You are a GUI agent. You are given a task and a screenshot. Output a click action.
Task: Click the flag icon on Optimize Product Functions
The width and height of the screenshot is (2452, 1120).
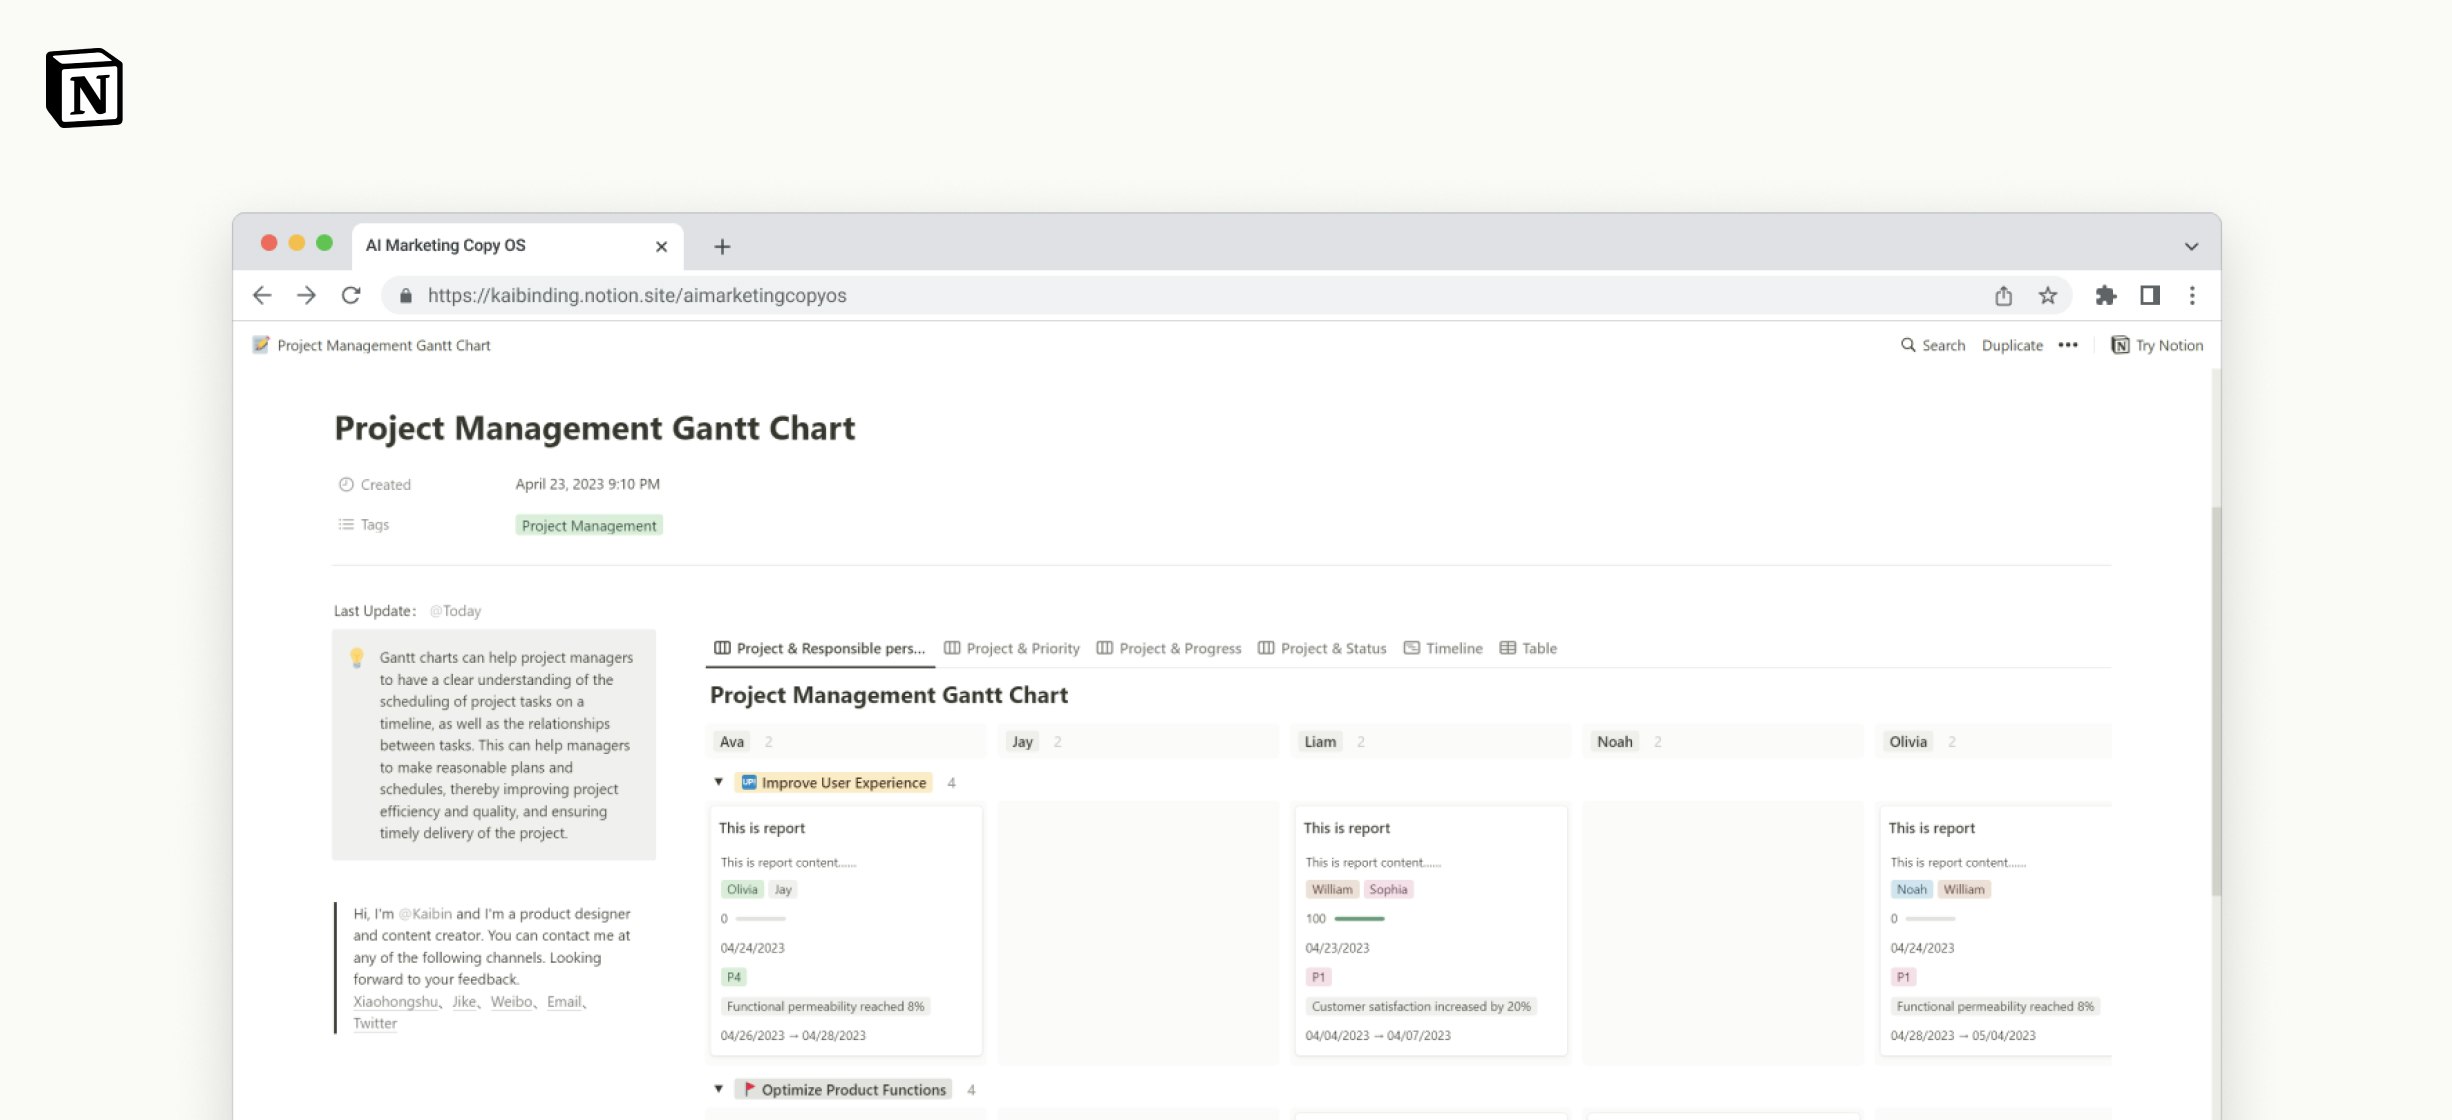pyautogui.click(x=749, y=1089)
